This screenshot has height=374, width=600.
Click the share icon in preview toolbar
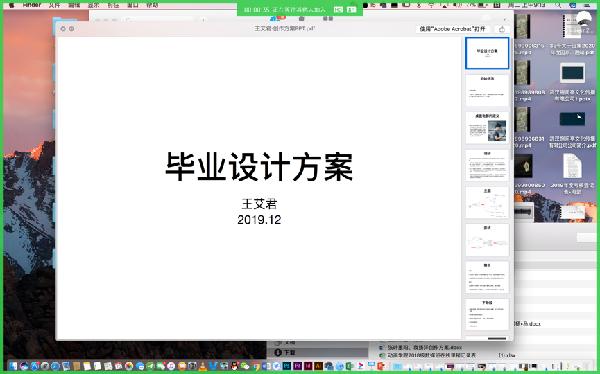(502, 29)
